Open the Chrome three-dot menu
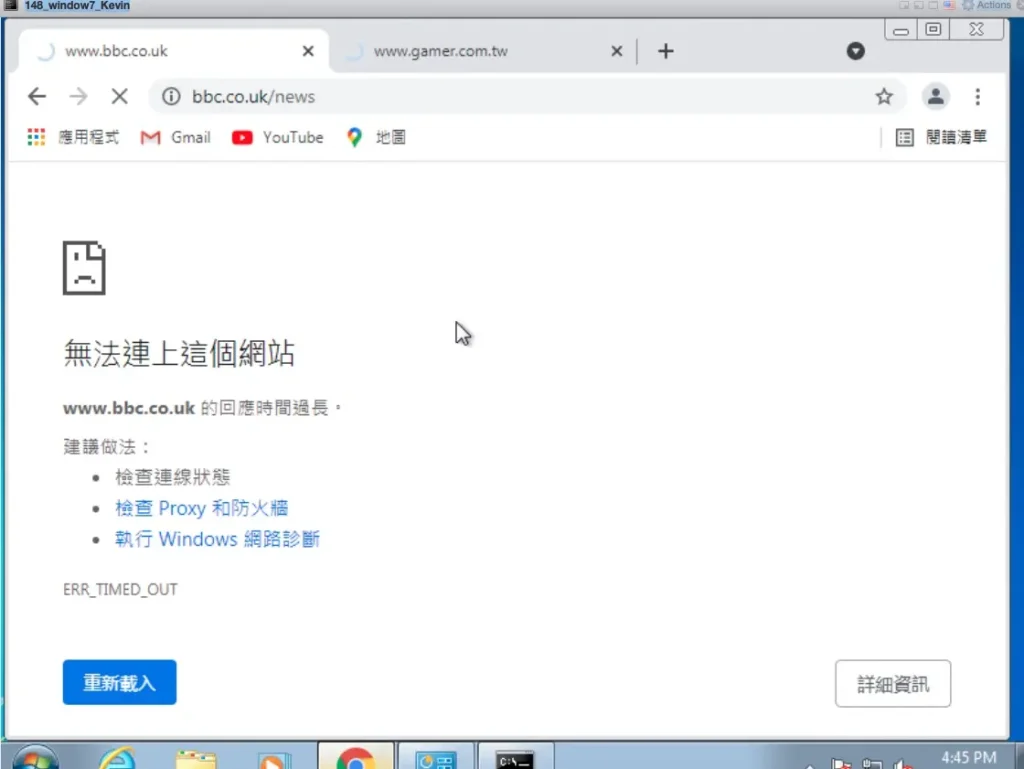1024x769 pixels. tap(978, 97)
